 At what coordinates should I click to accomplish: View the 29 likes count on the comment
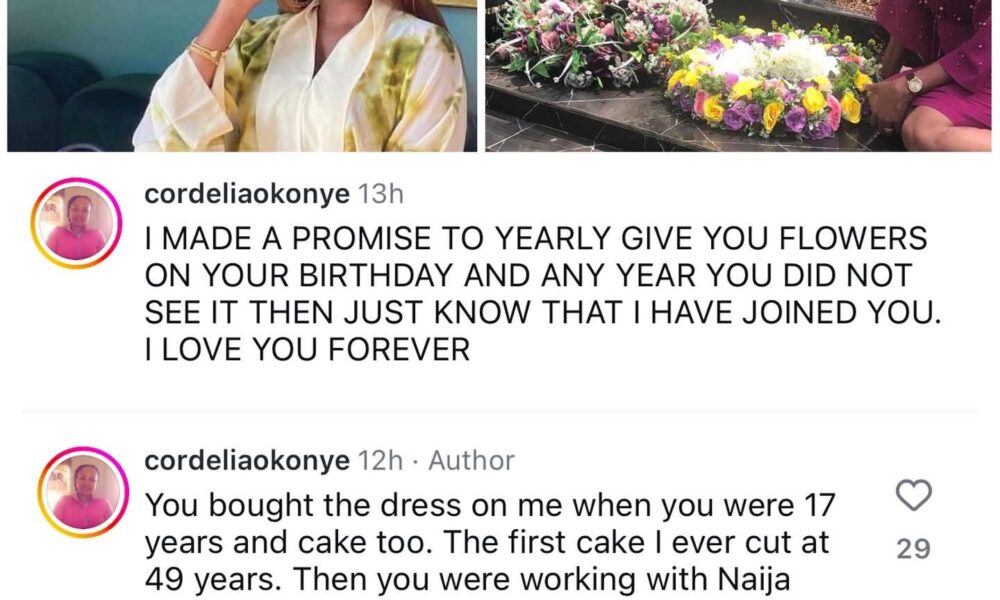tap(914, 548)
